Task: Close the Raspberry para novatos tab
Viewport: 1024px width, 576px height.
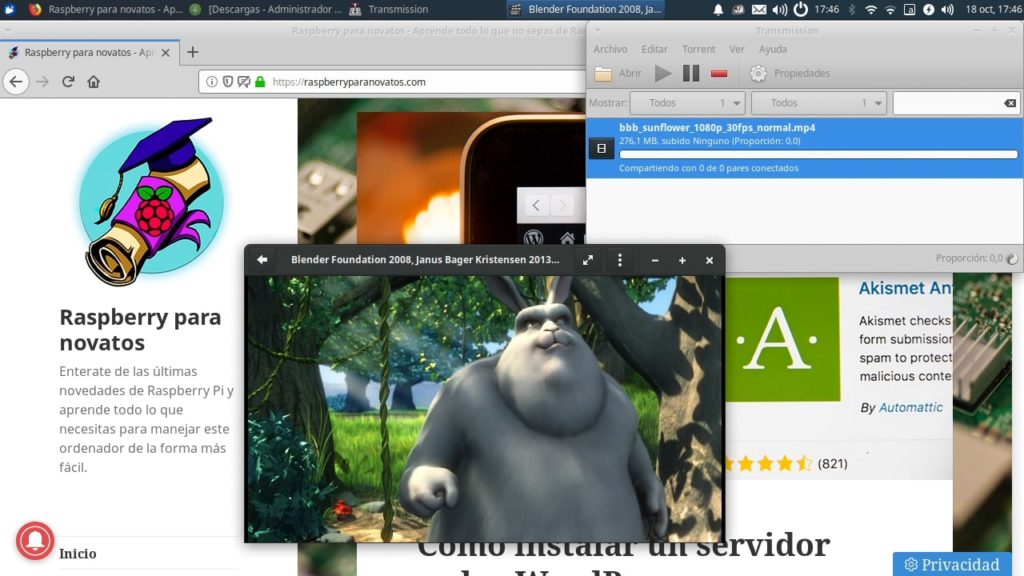Action: pyautogui.click(x=165, y=52)
